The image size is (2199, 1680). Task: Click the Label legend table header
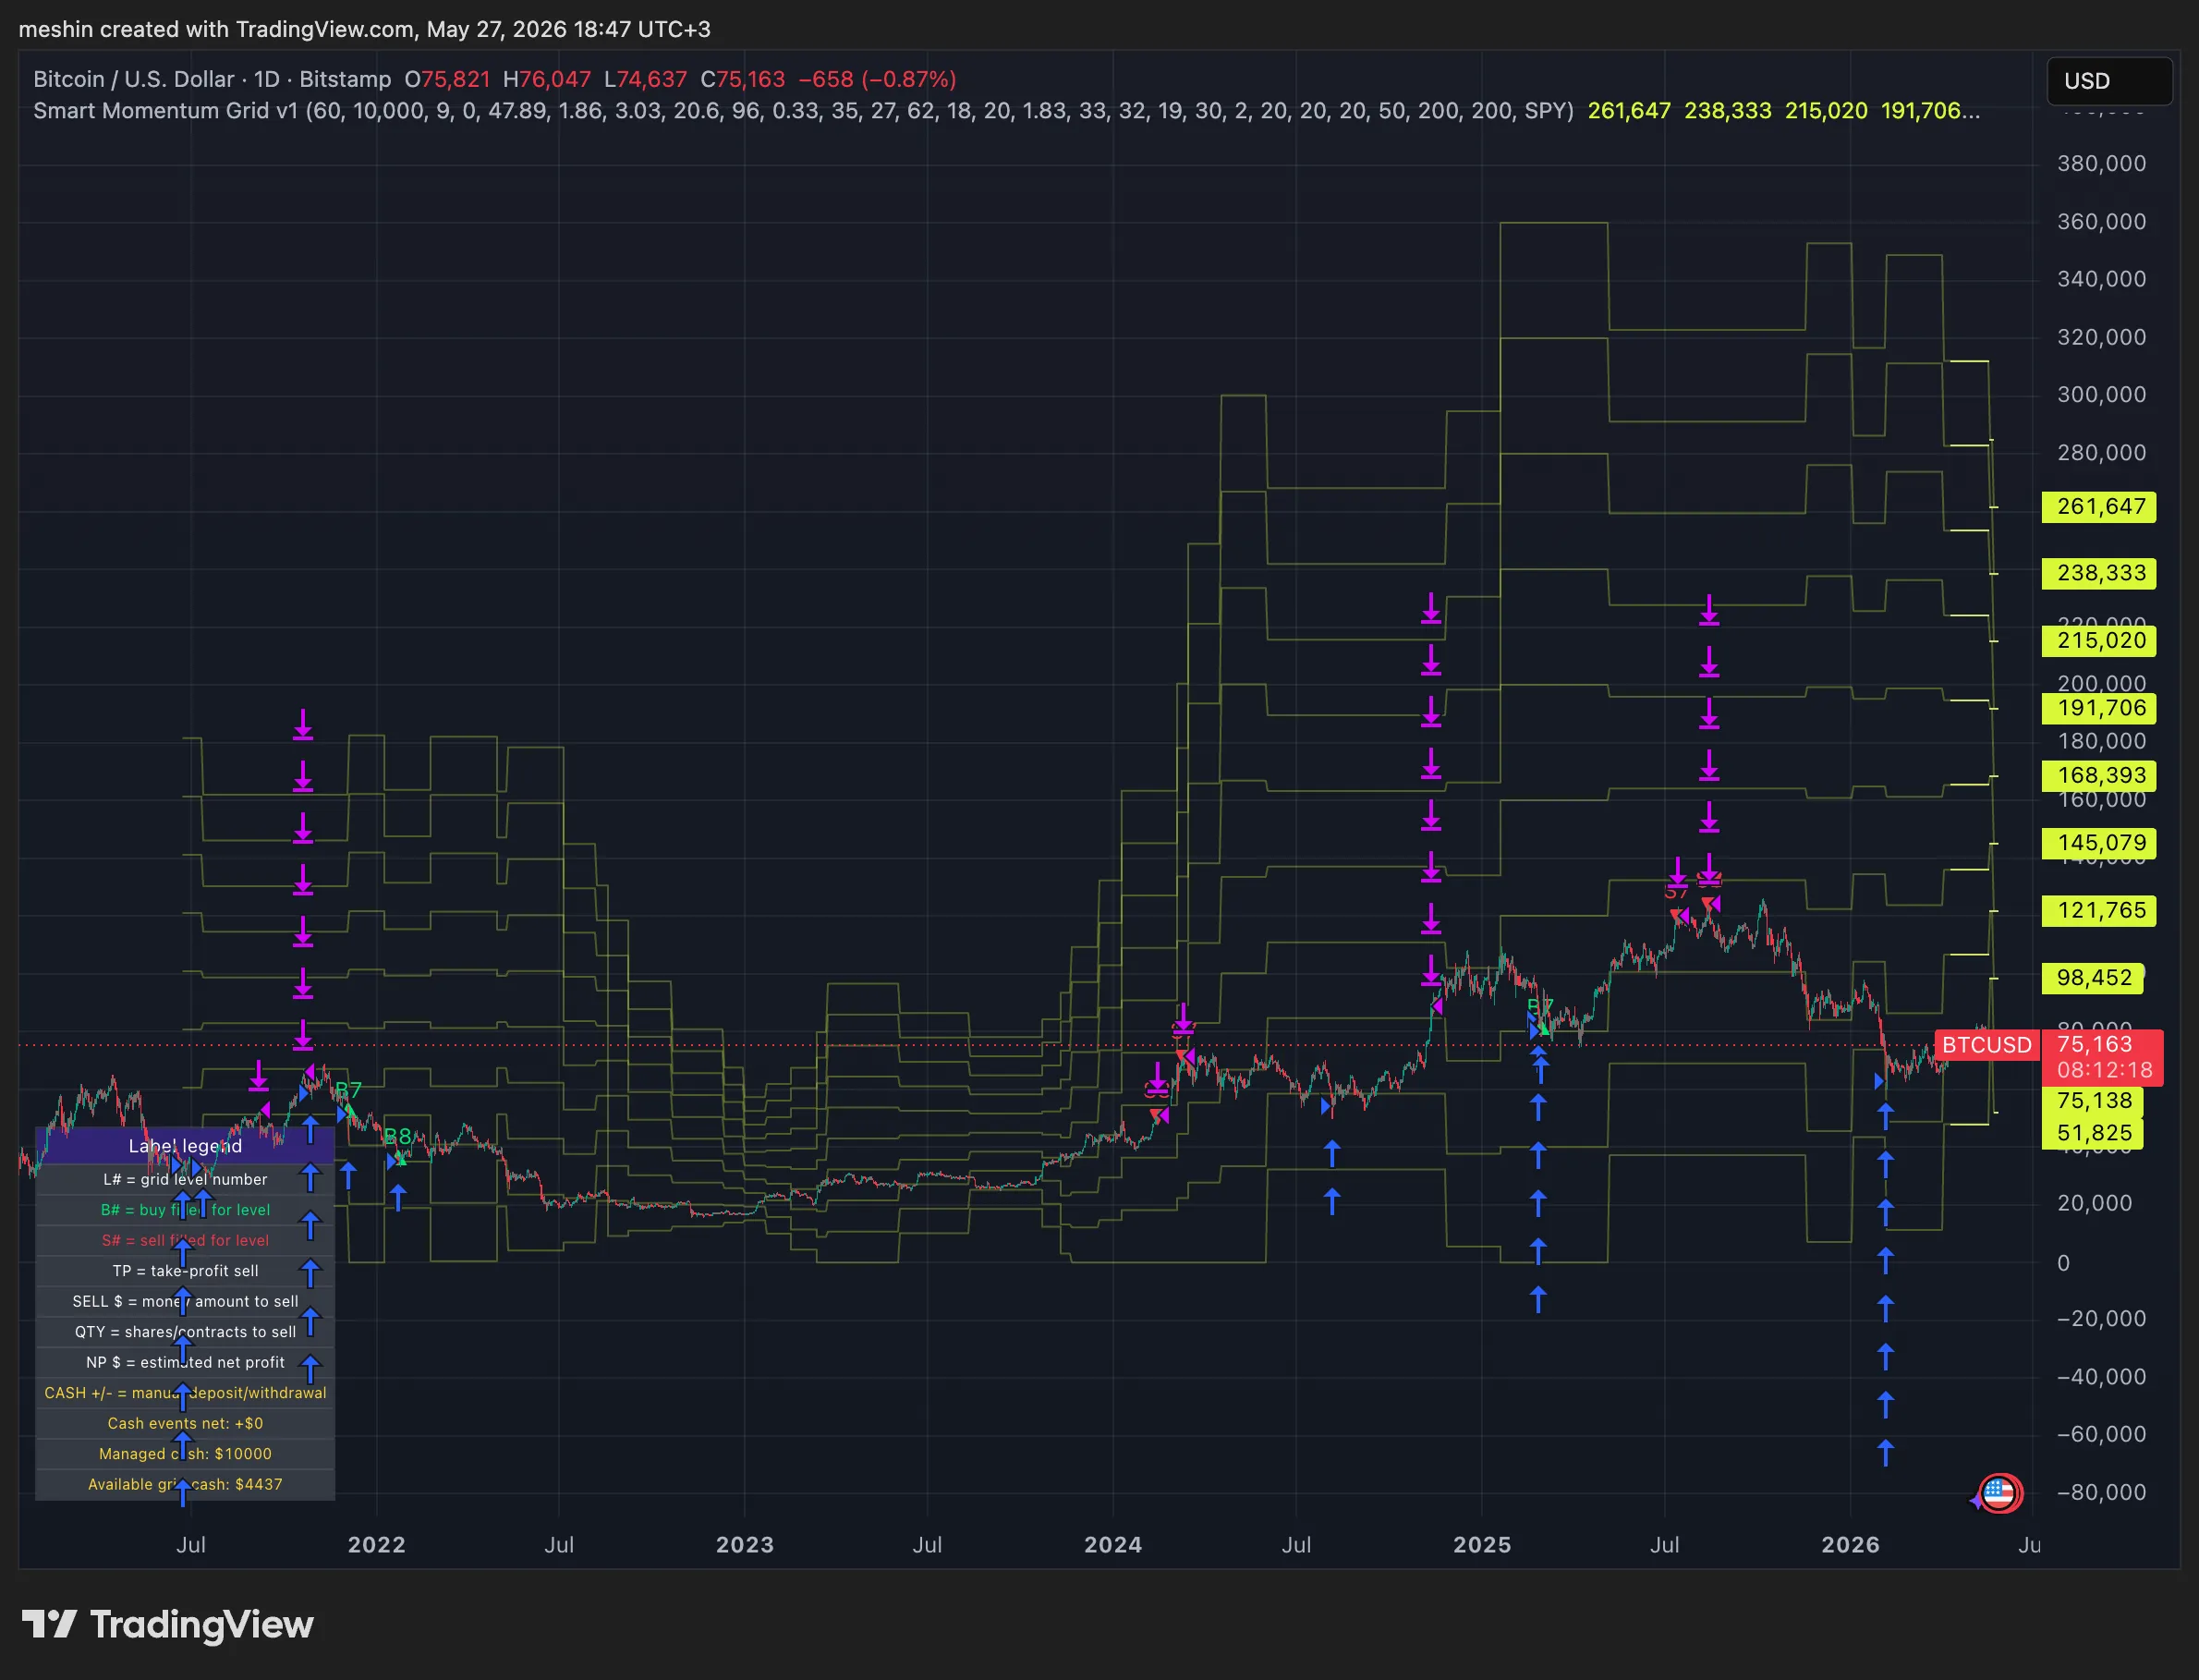coord(185,1146)
